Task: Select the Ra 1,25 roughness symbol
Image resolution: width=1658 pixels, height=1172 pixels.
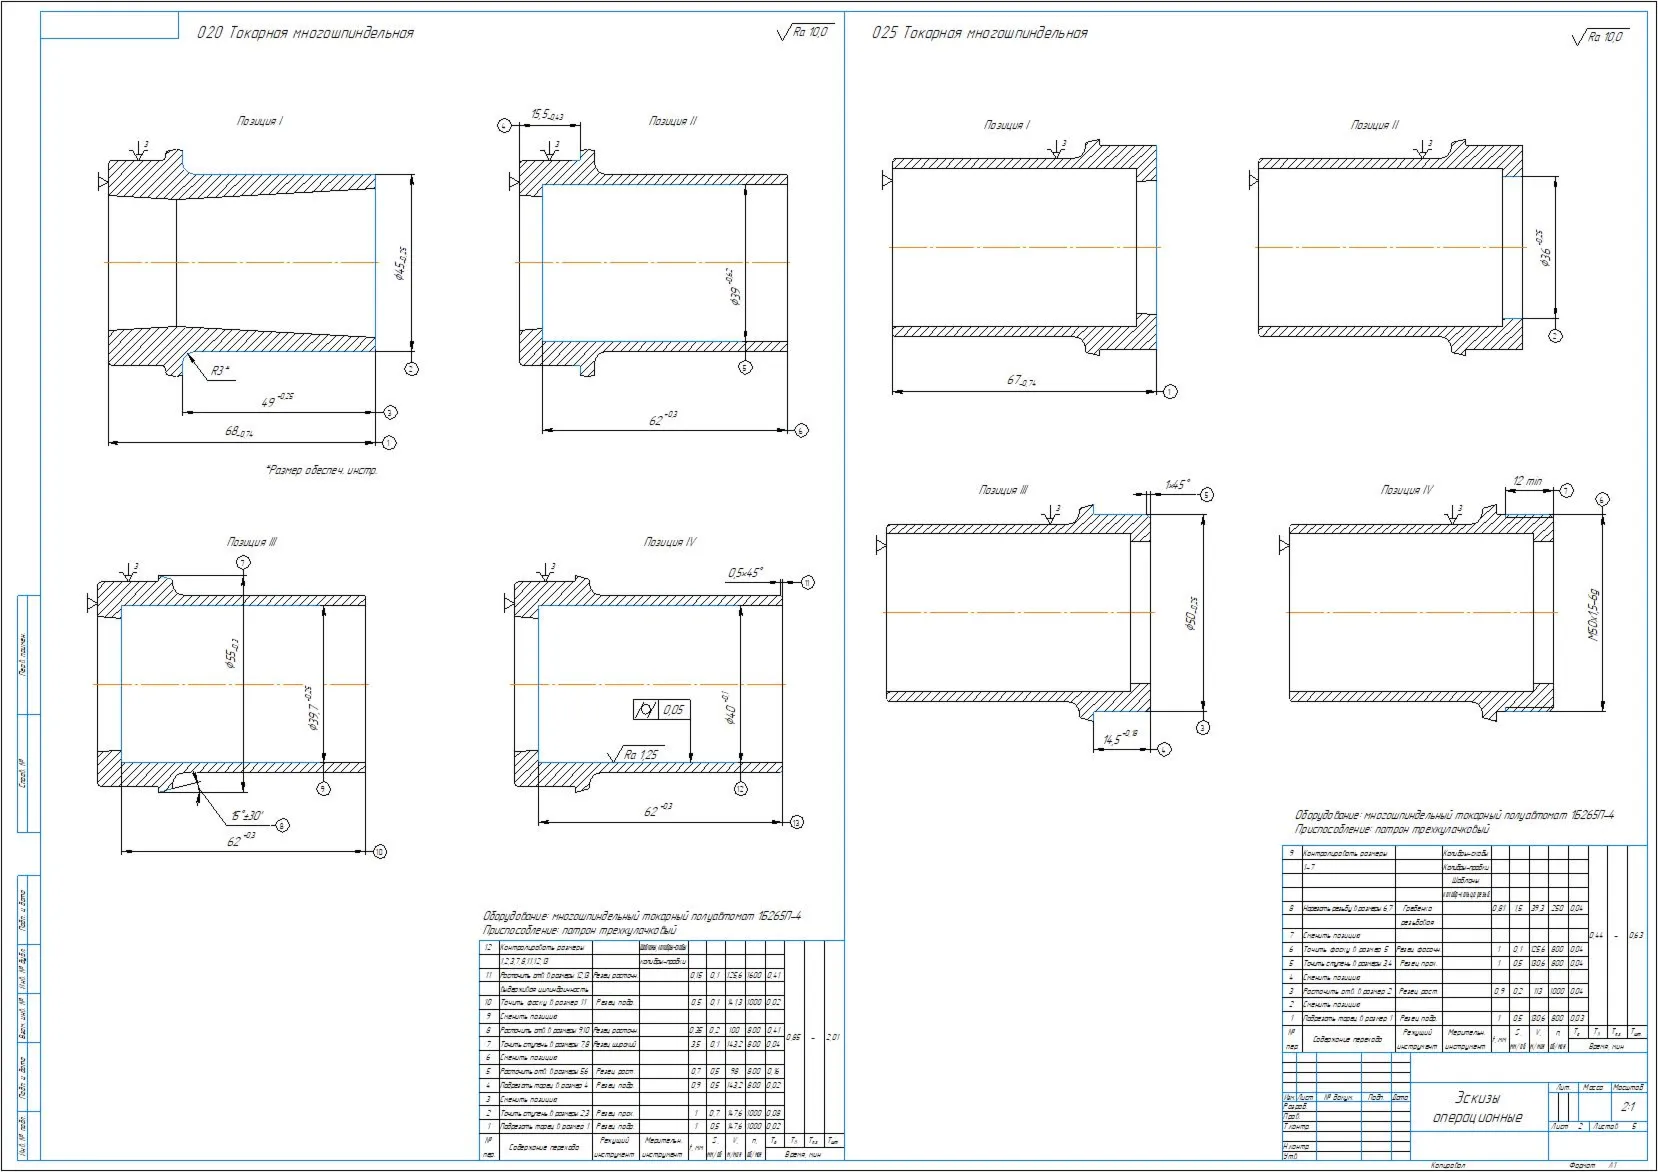Action: pyautogui.click(x=634, y=754)
